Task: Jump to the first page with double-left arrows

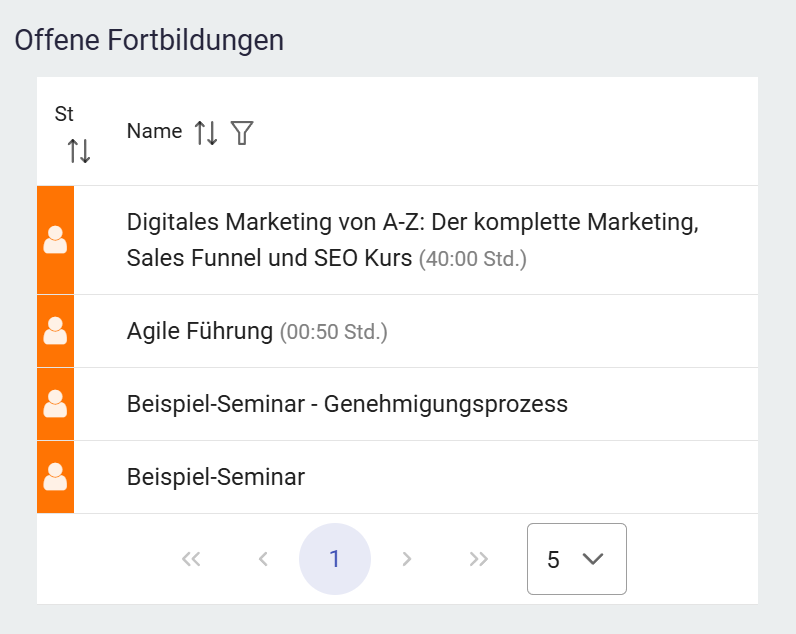Action: pyautogui.click(x=191, y=559)
